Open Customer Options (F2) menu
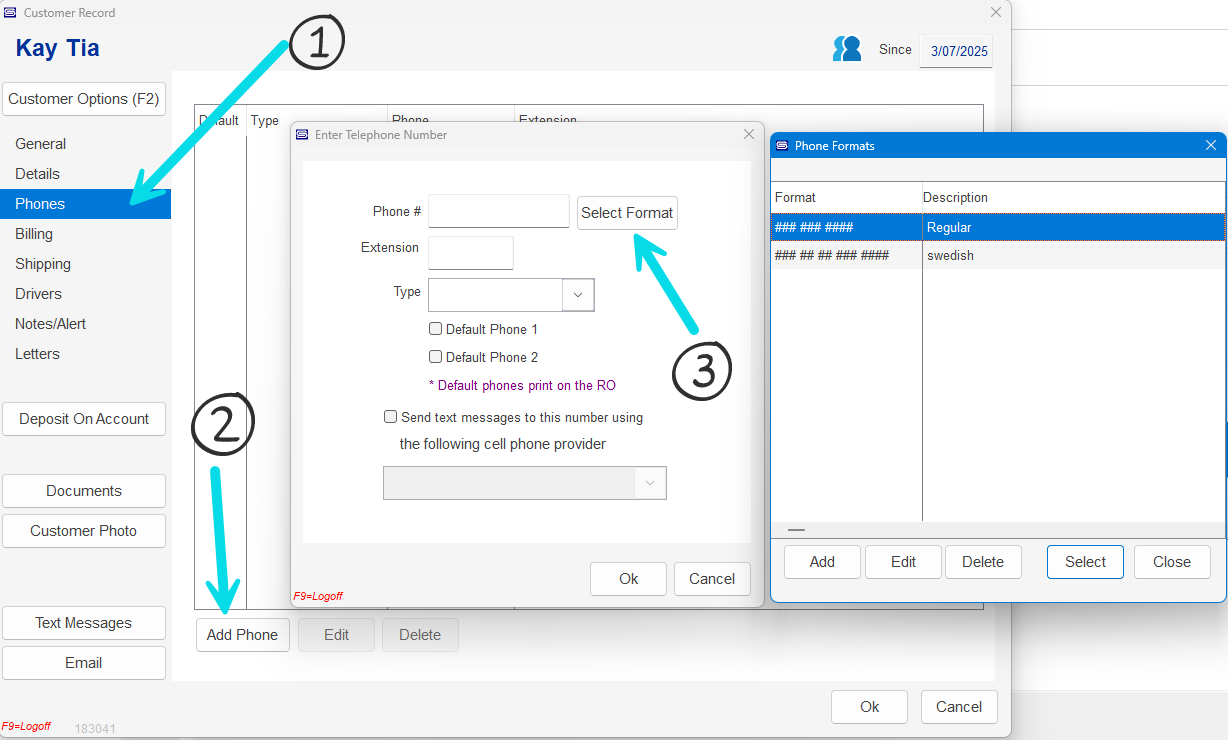This screenshot has height=740, width=1228. (x=83, y=99)
